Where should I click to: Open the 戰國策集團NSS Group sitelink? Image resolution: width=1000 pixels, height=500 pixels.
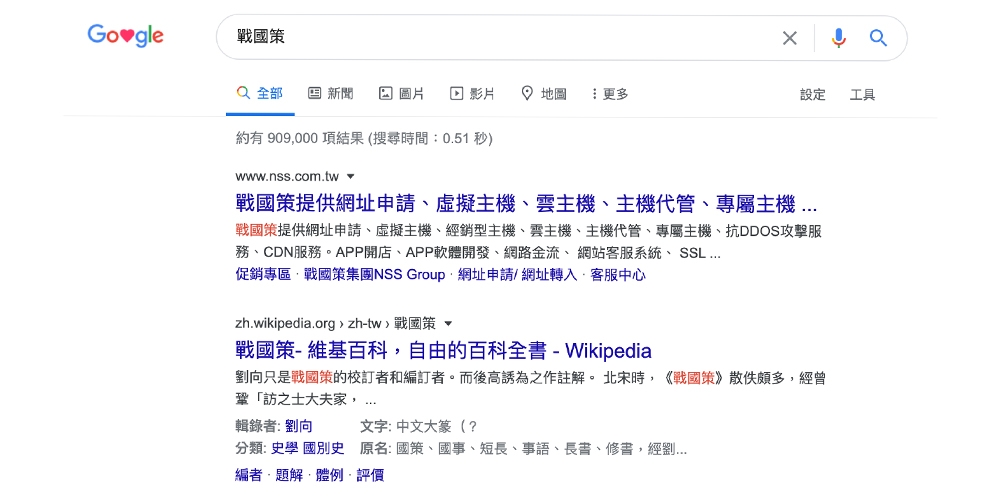(374, 275)
